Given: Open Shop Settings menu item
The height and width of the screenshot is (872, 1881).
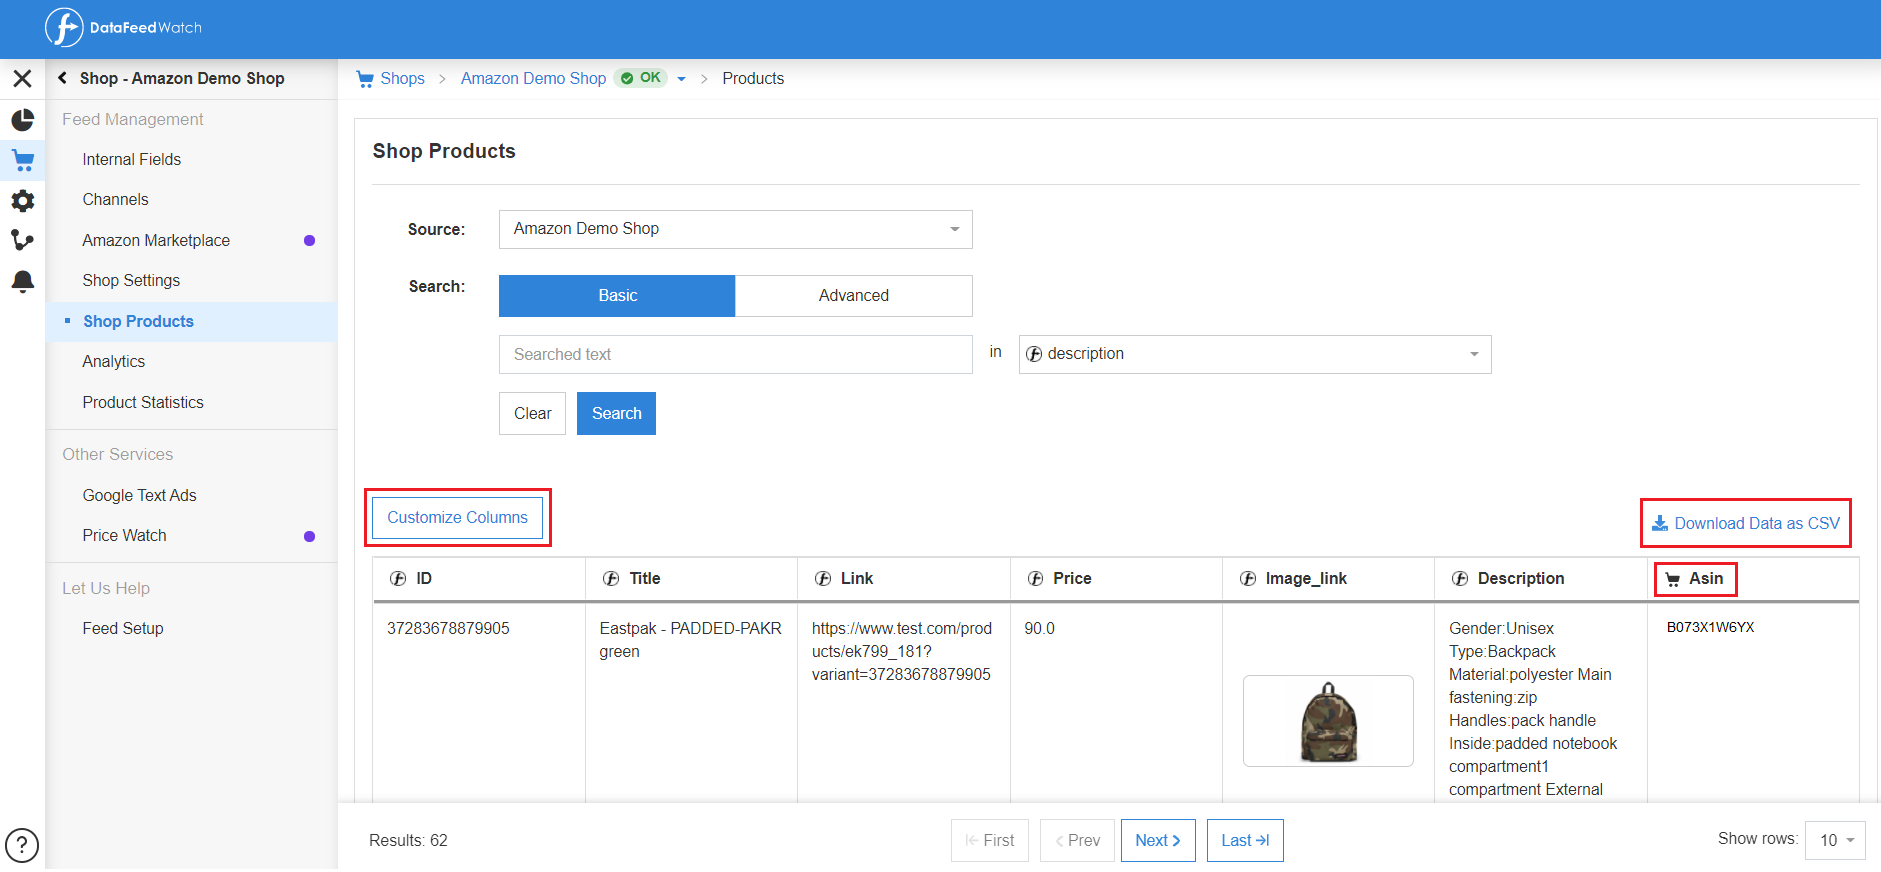Looking at the screenshot, I should point(131,280).
